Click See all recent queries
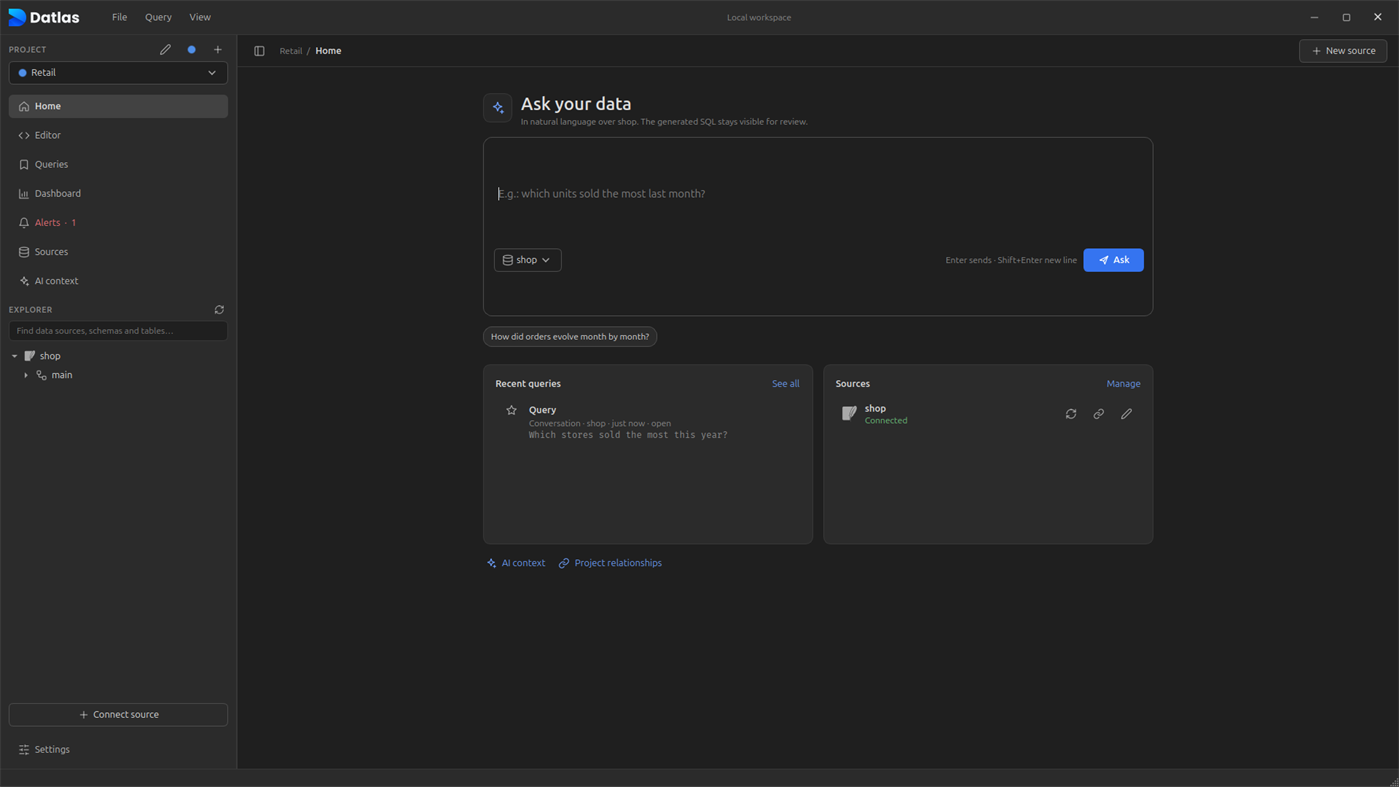This screenshot has height=787, width=1399. coord(786,384)
